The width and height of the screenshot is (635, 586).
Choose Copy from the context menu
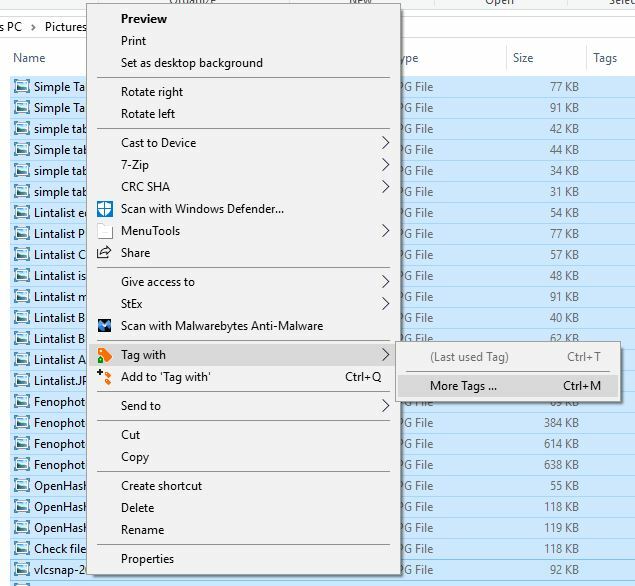click(135, 457)
